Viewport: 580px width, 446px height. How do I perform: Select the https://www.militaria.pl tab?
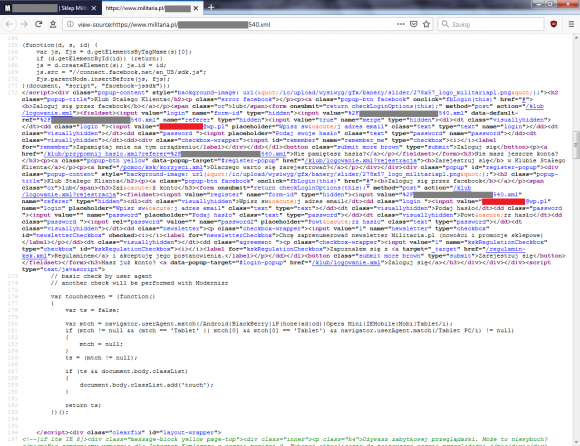pos(152,8)
